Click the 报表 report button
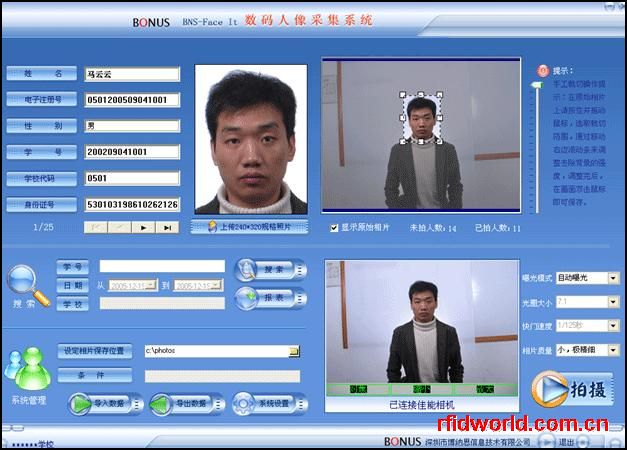Viewport: 627px width, 450px height. tap(271, 298)
